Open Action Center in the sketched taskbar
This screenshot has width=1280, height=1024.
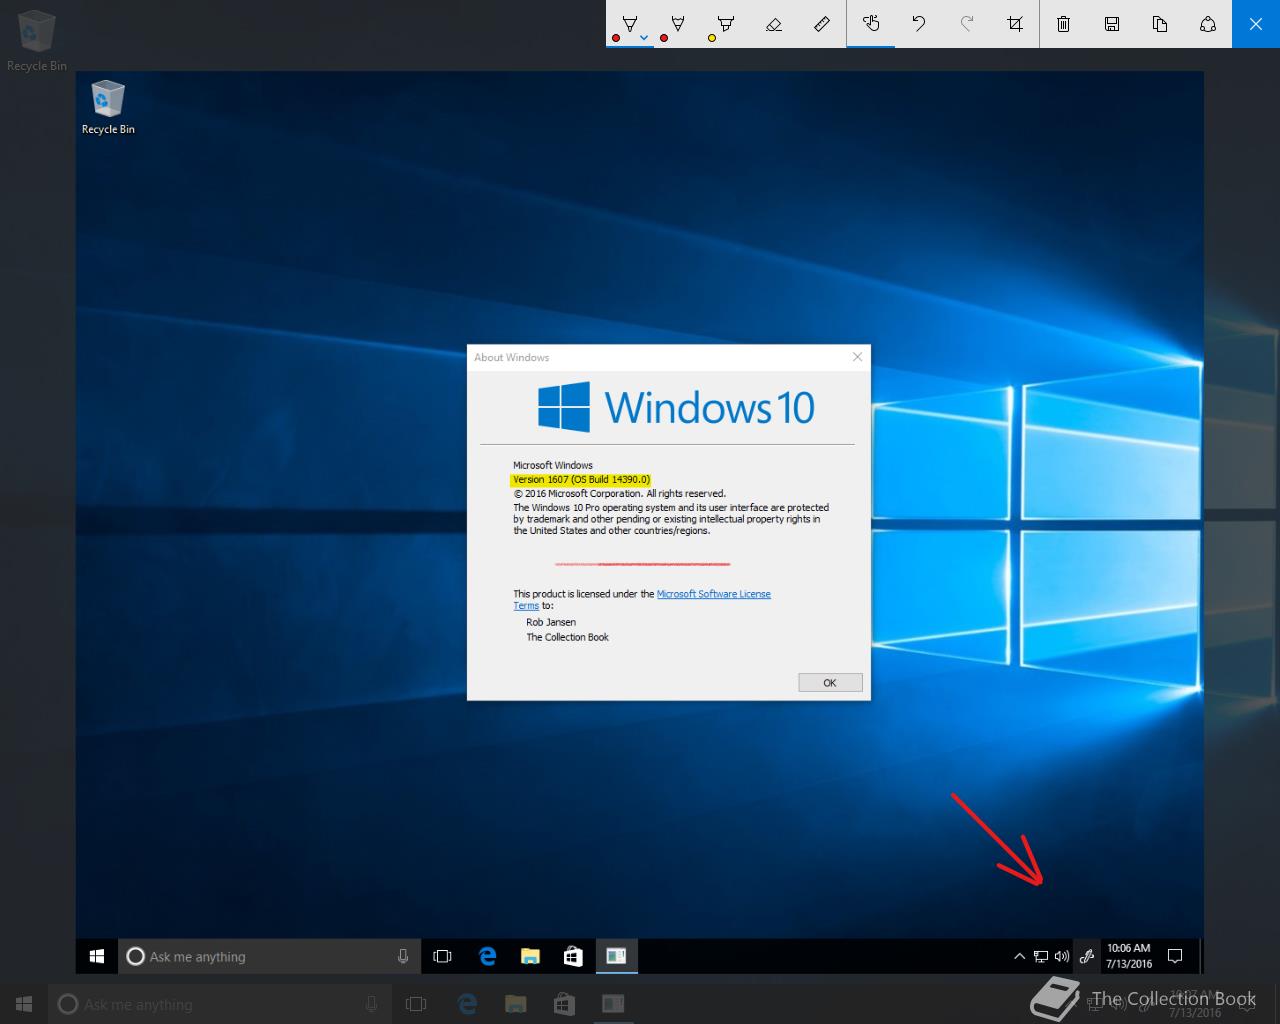click(1176, 957)
